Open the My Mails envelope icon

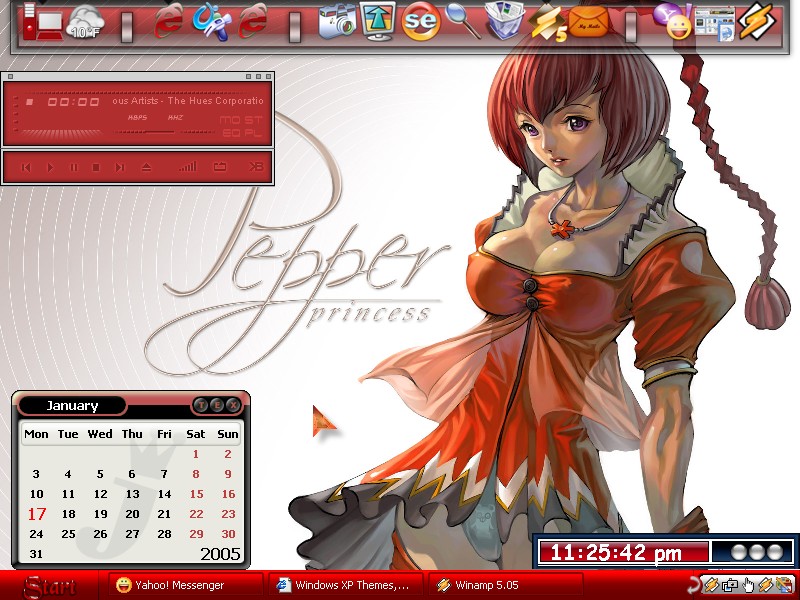(588, 23)
